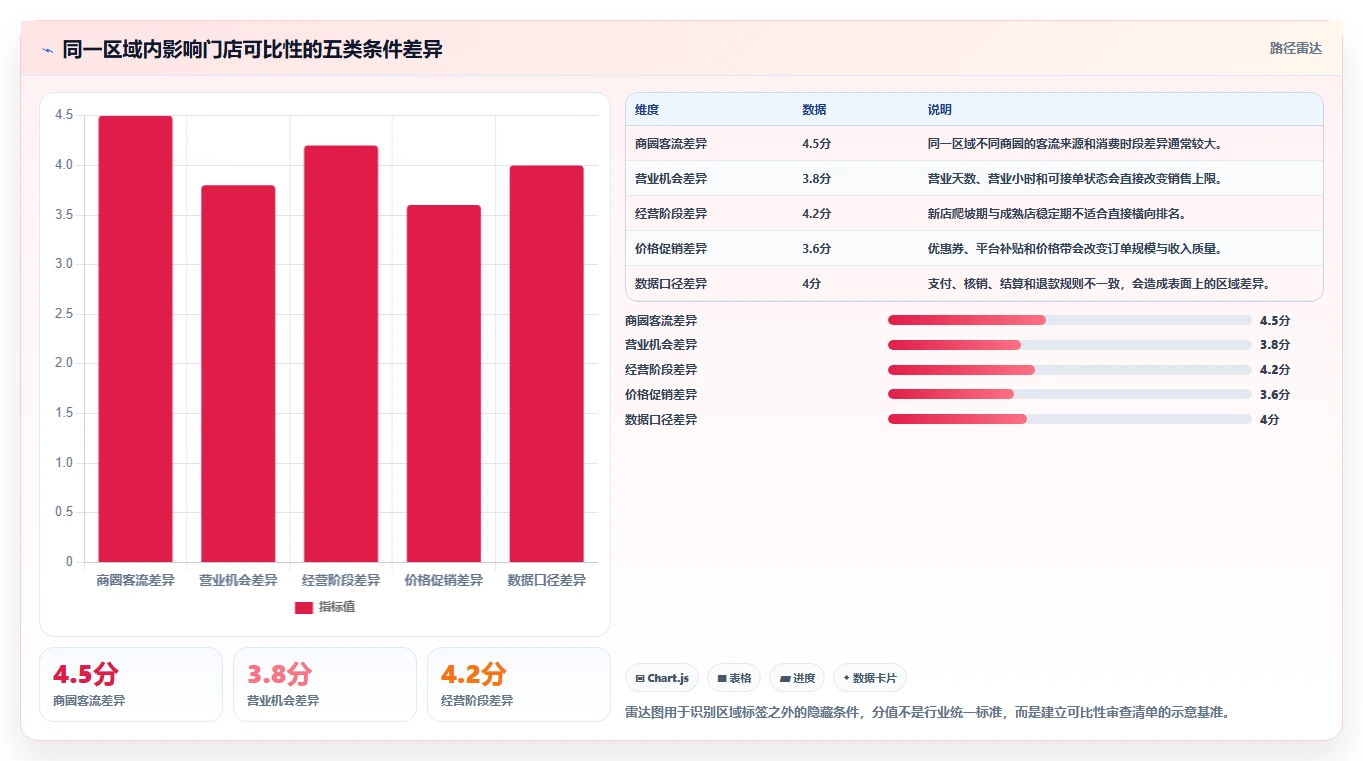
Task: Click the 商圈客流差异 bar in chart
Action: coord(135,339)
